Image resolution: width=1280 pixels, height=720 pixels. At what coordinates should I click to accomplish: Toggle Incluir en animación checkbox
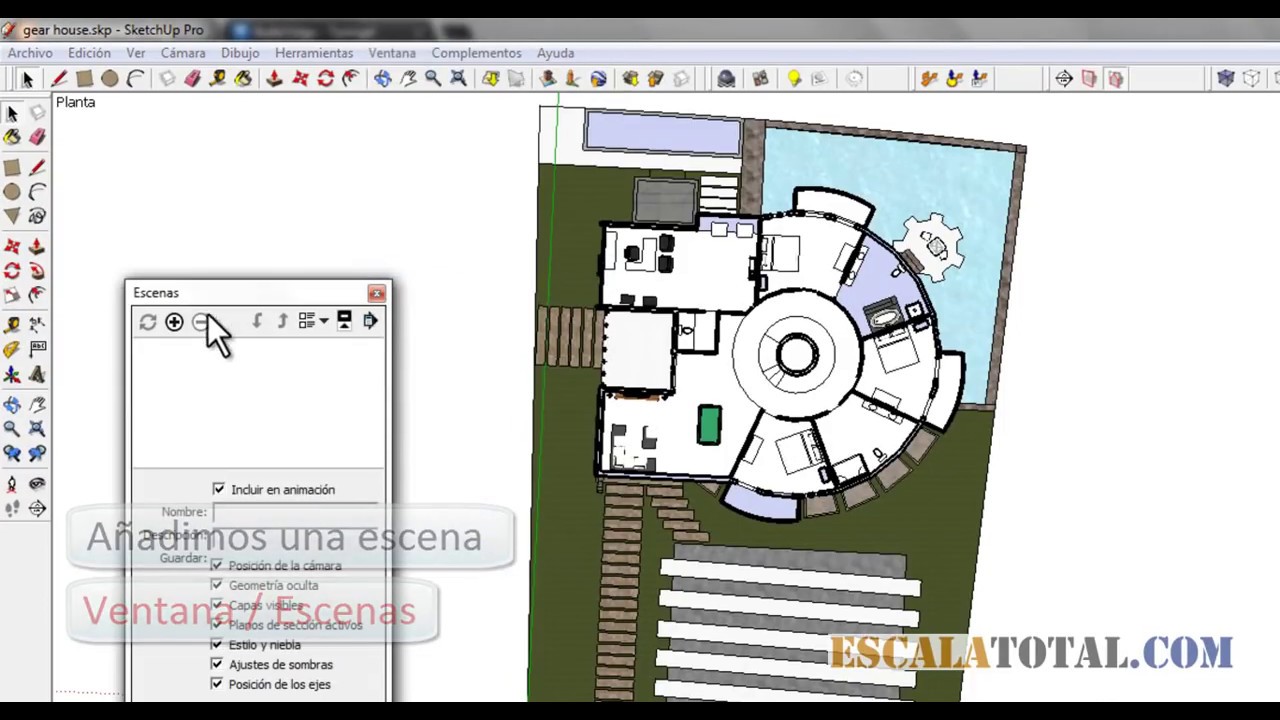click(x=219, y=489)
